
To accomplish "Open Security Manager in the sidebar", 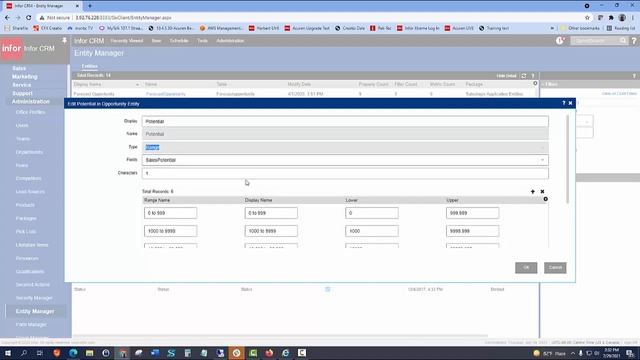I will click(x=34, y=298).
